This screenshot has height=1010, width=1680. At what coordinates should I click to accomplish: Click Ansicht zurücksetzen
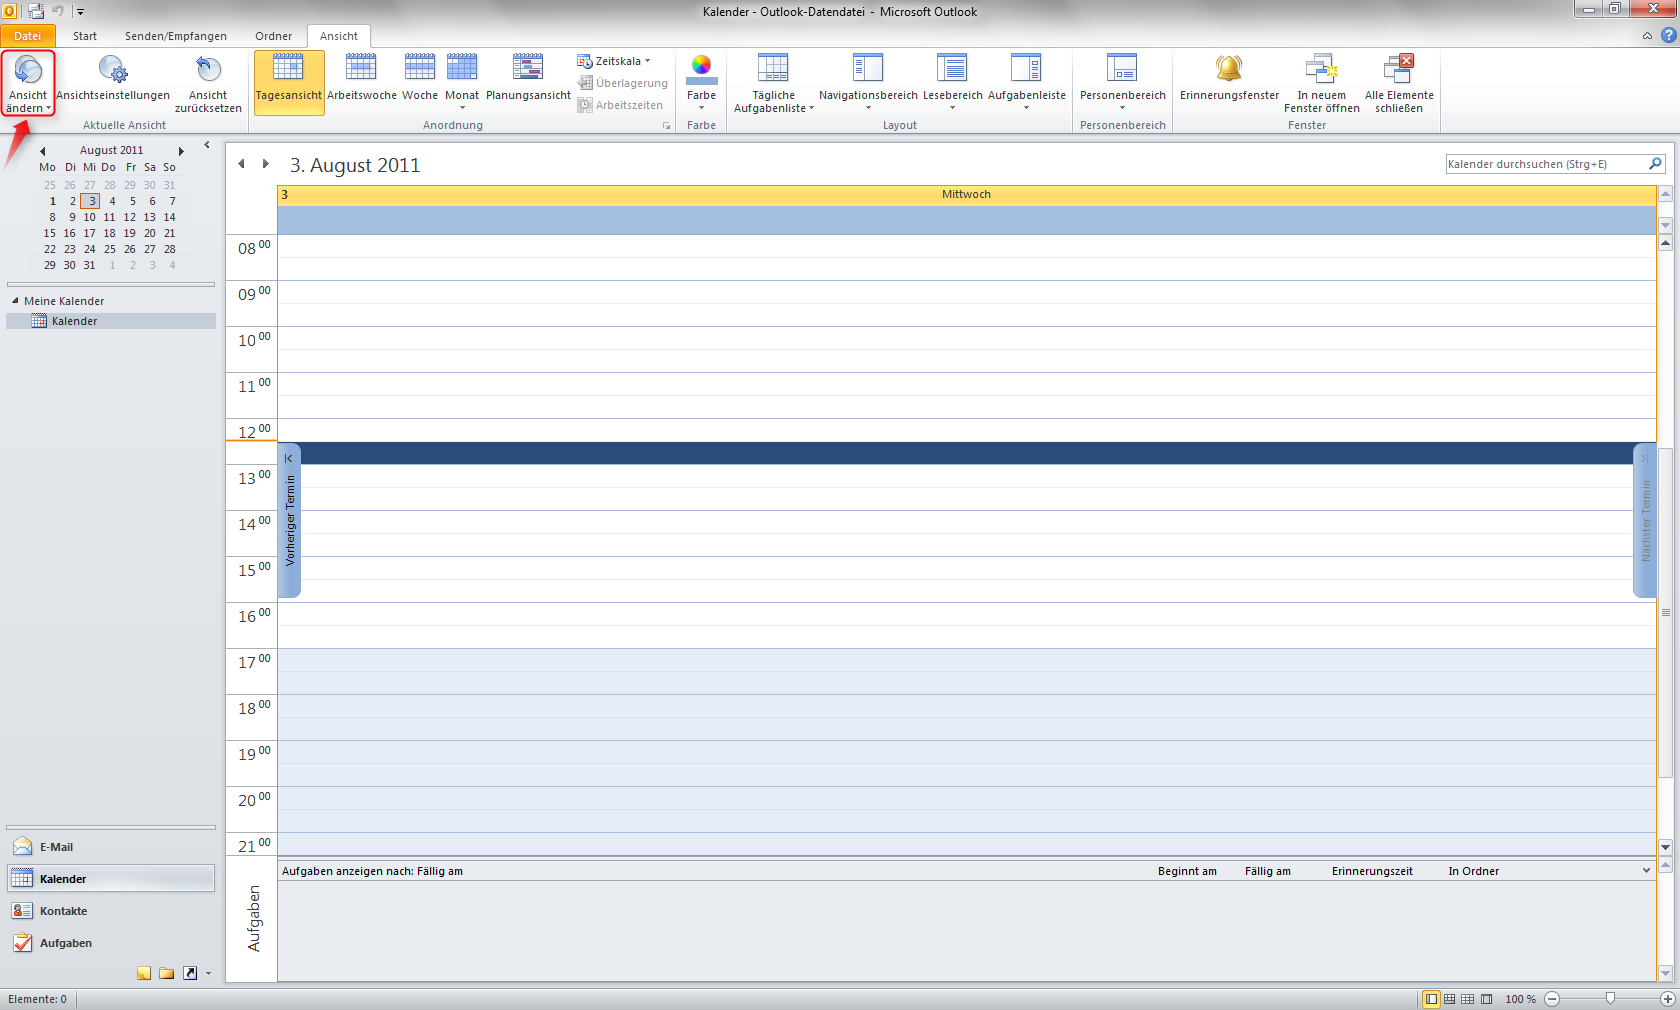207,80
